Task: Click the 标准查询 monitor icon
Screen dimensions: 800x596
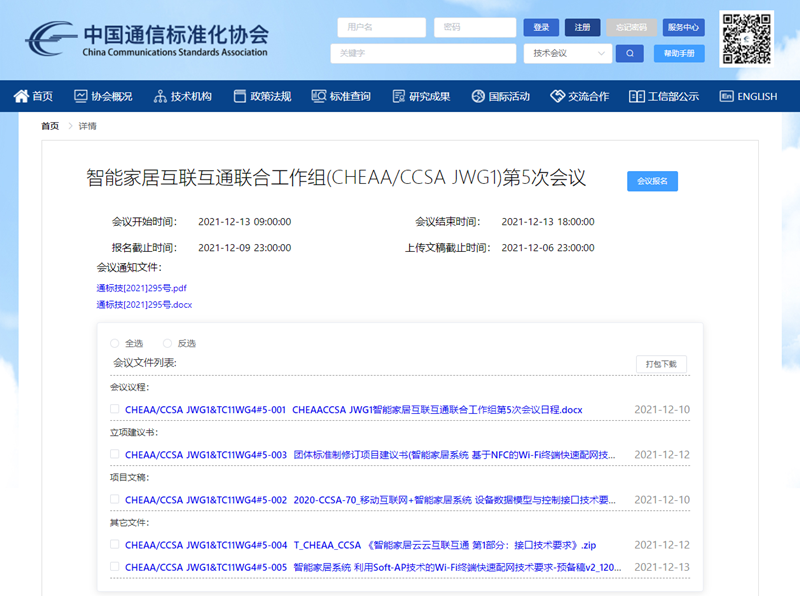Action: coord(319,97)
